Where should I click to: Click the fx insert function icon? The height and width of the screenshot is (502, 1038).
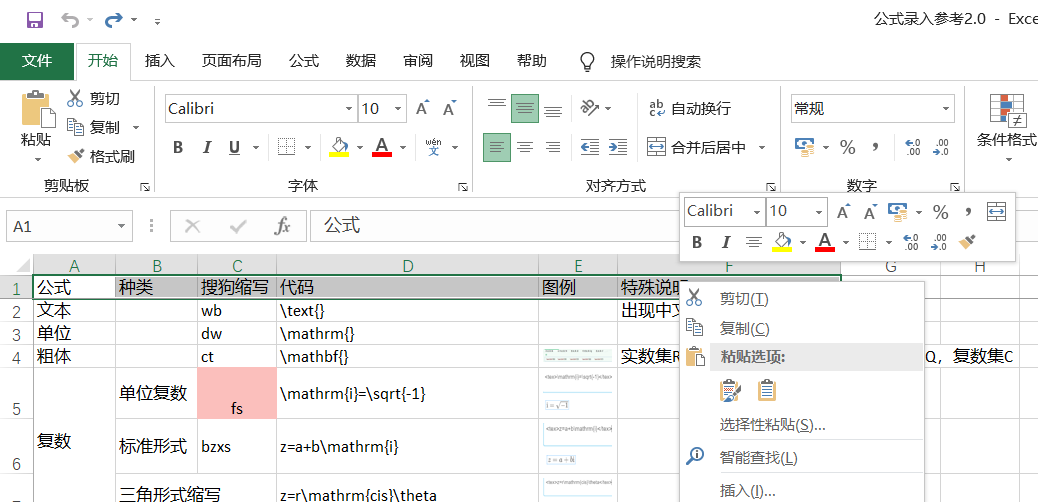tap(283, 226)
